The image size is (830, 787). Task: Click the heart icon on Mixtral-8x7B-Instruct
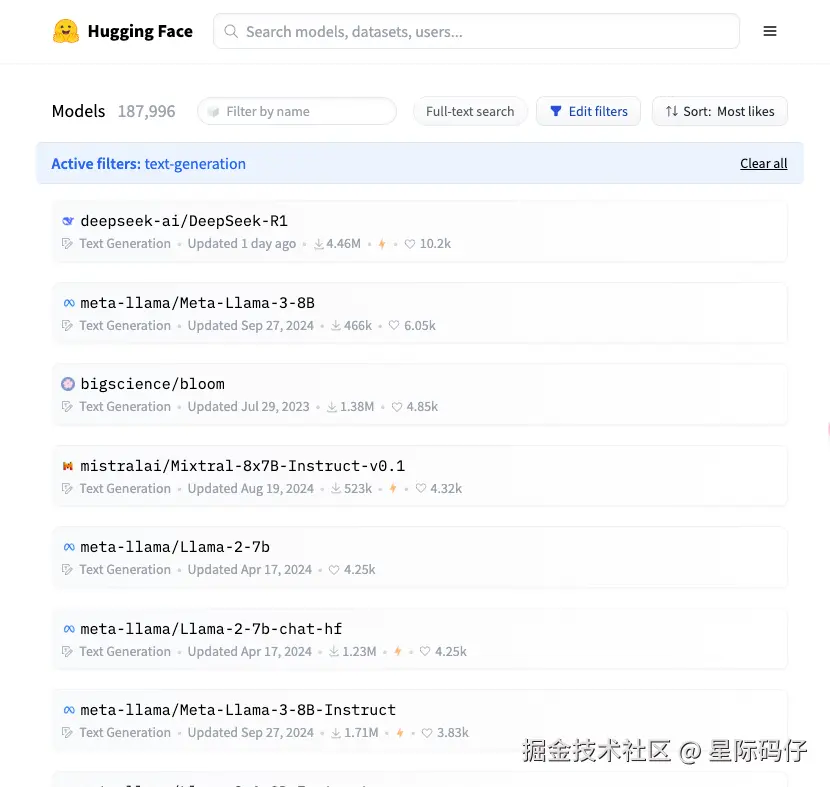421,489
